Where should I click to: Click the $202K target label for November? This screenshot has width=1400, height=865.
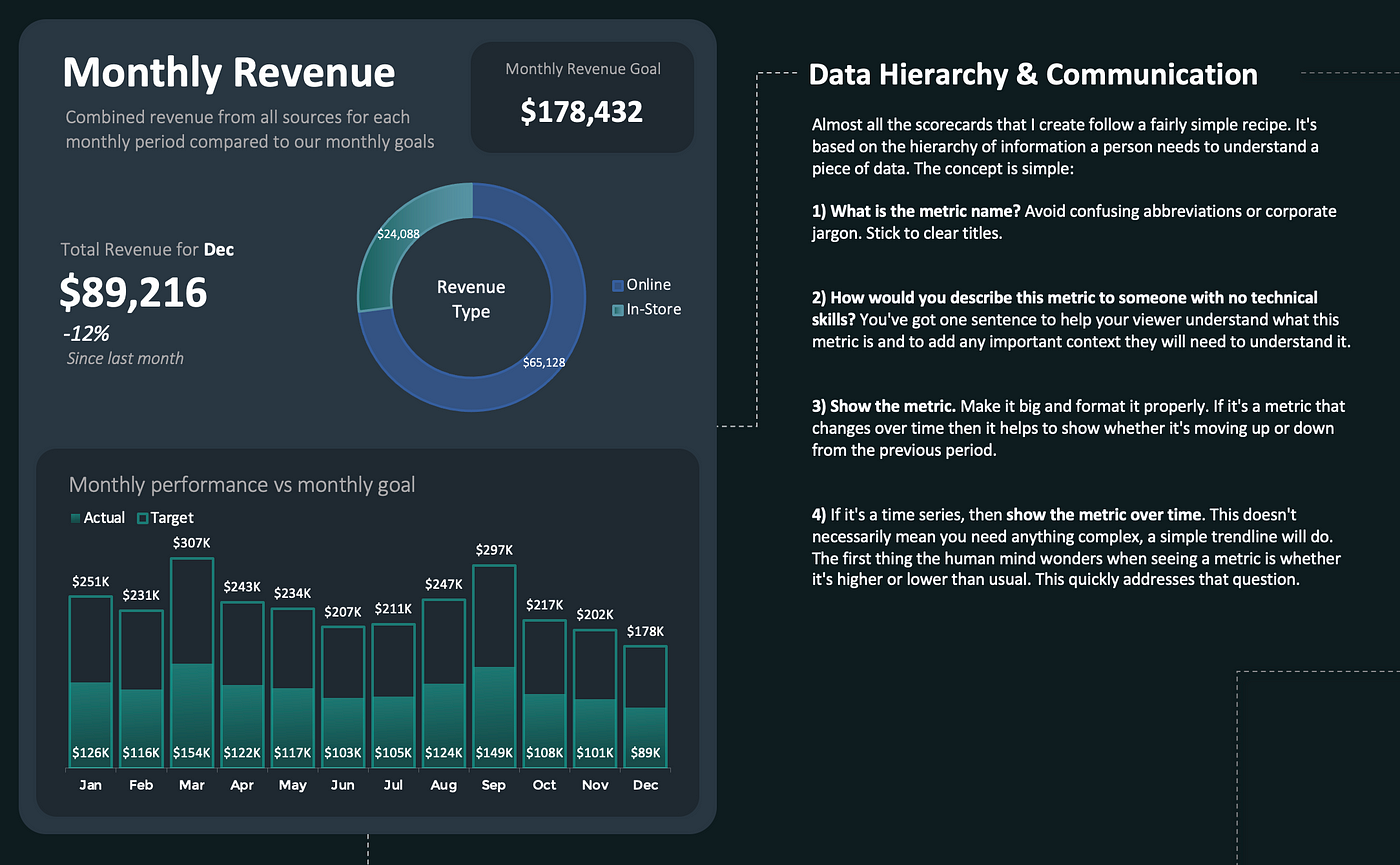[x=595, y=615]
